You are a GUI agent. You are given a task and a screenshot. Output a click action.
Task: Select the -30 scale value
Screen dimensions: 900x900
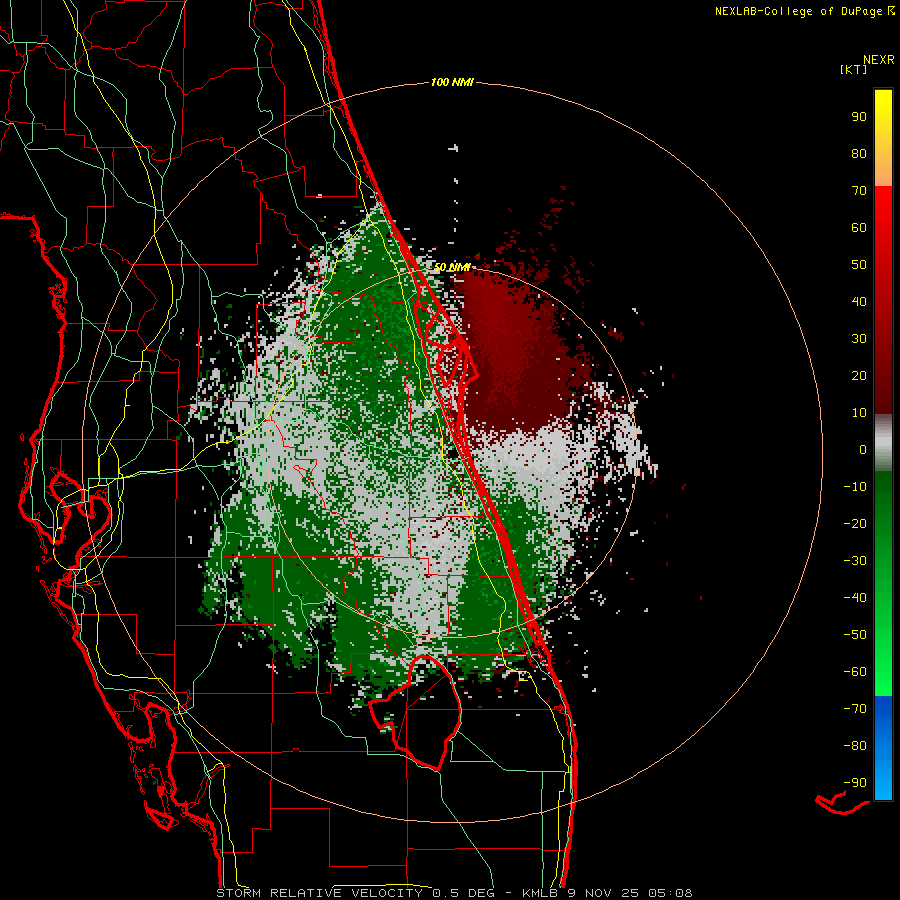pyautogui.click(x=855, y=561)
